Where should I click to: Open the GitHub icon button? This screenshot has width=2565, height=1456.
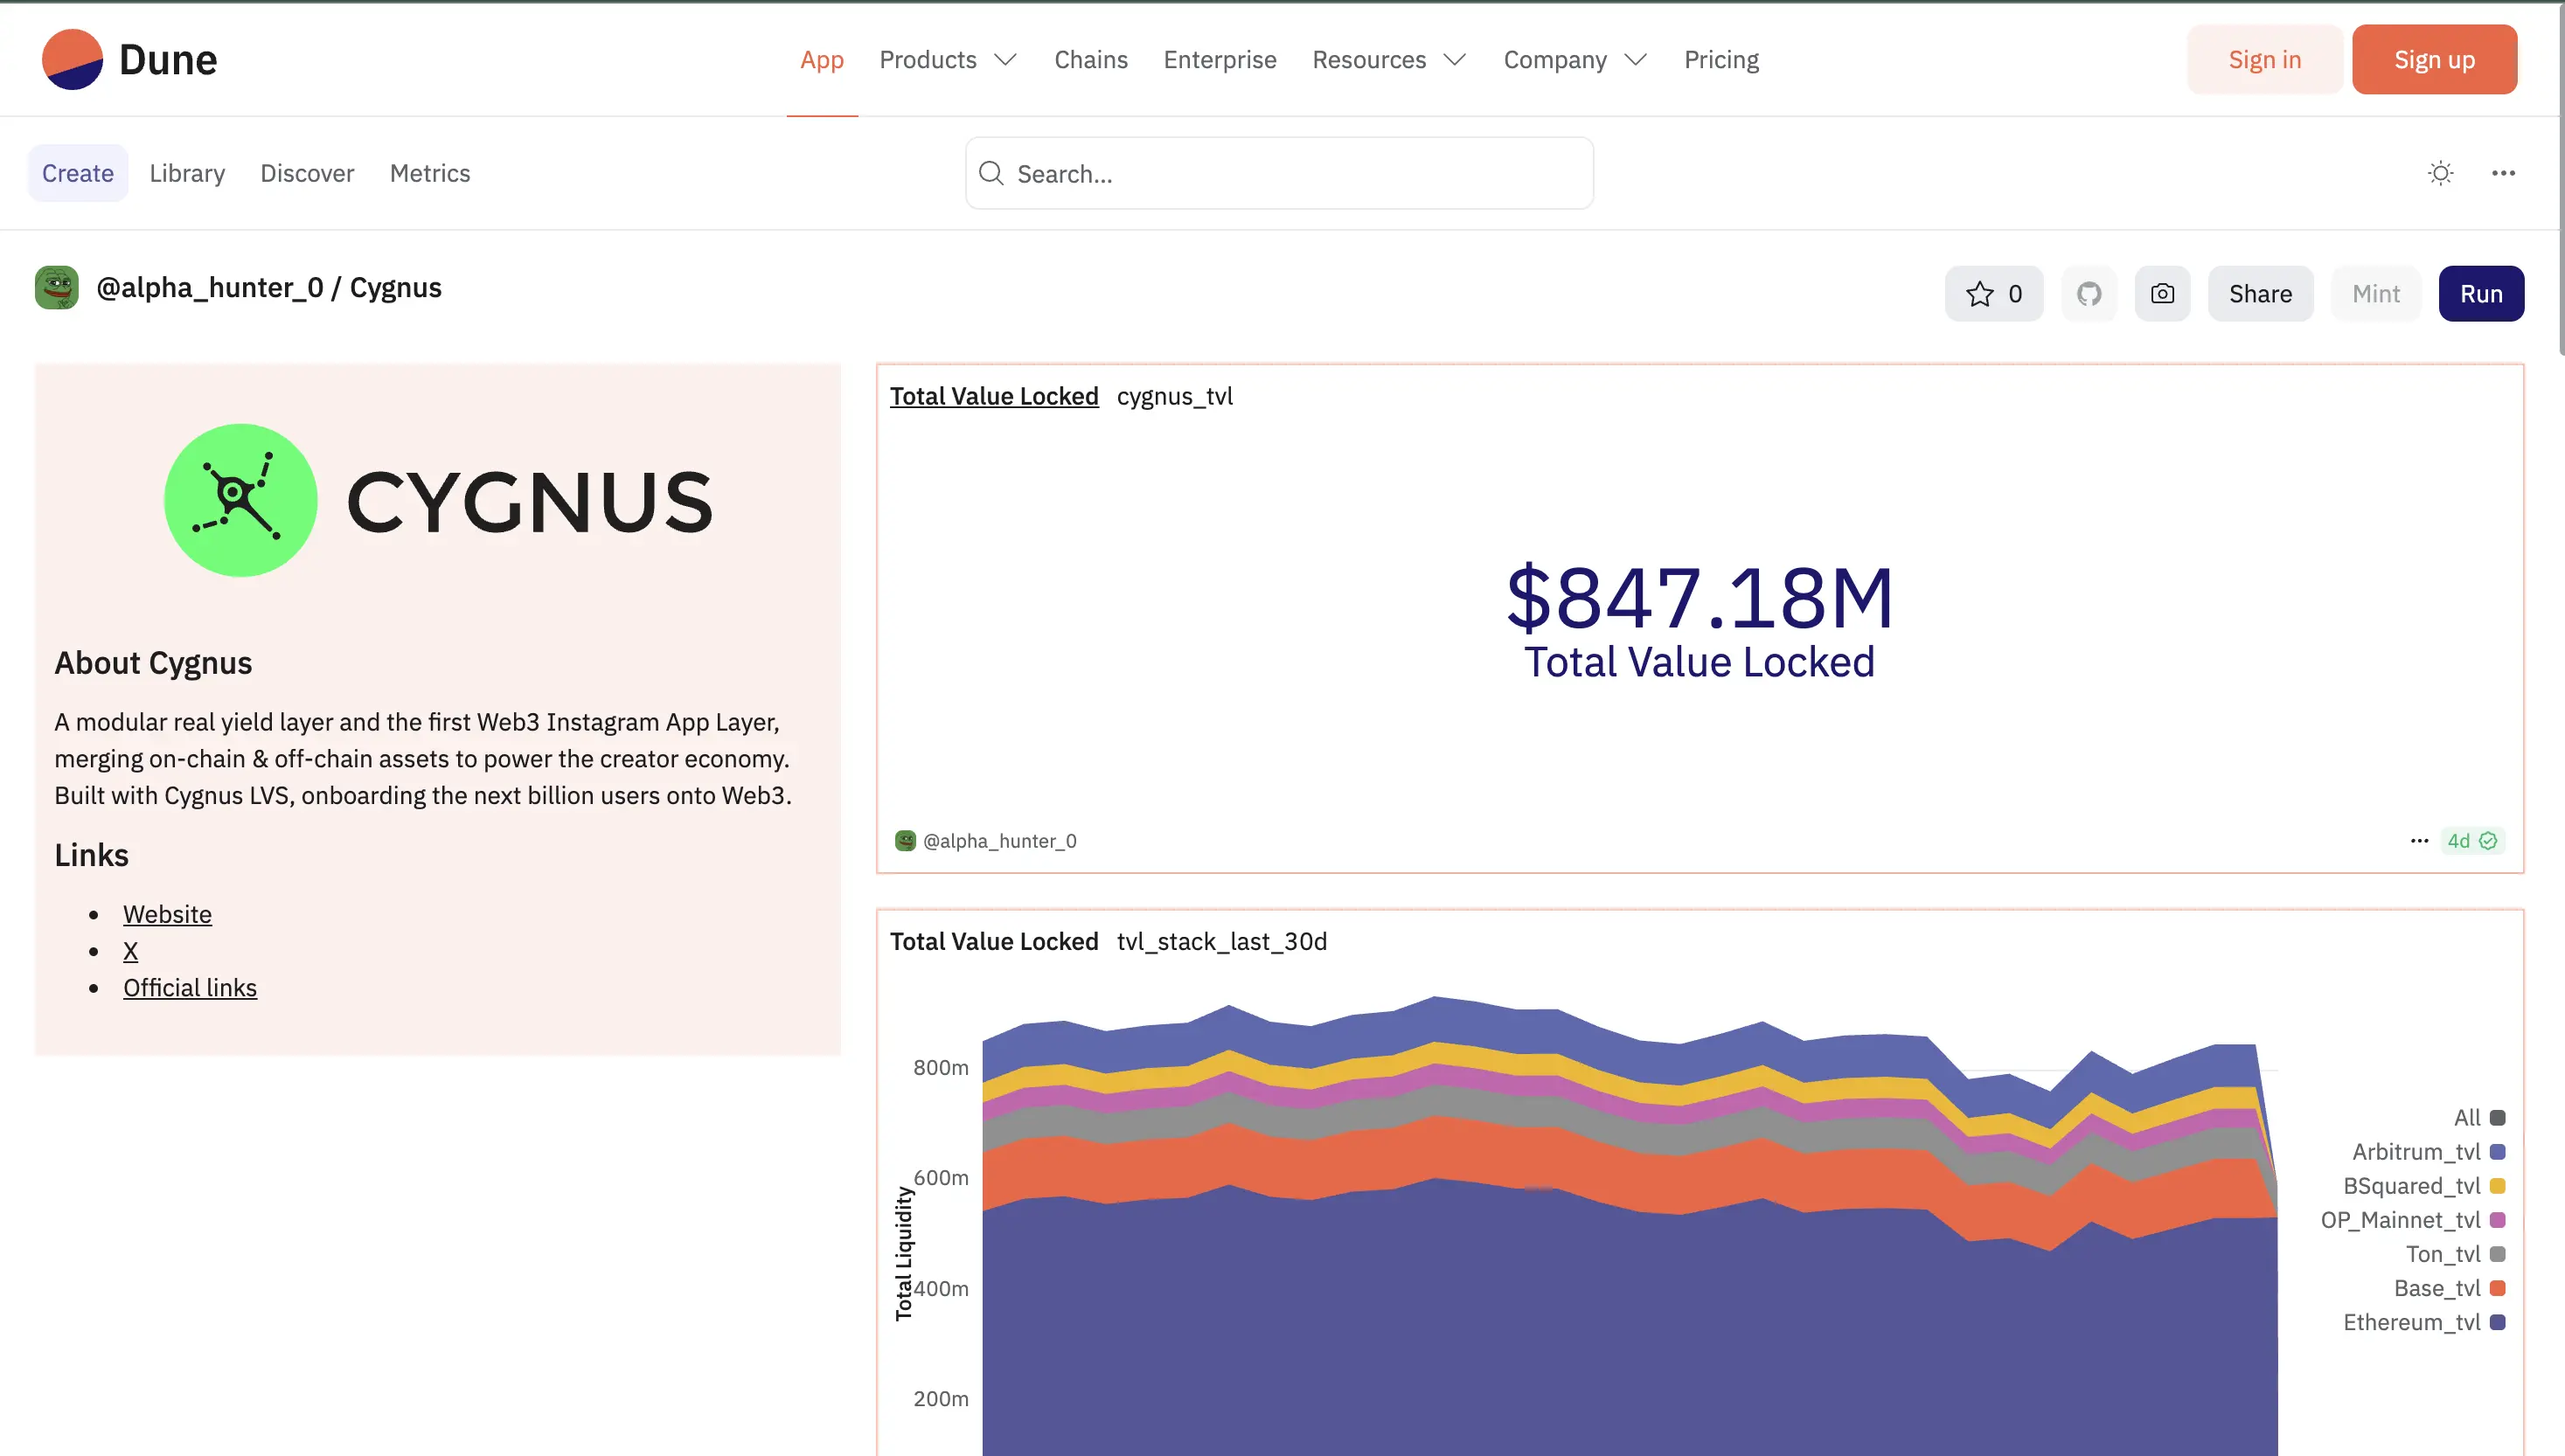(x=2088, y=293)
